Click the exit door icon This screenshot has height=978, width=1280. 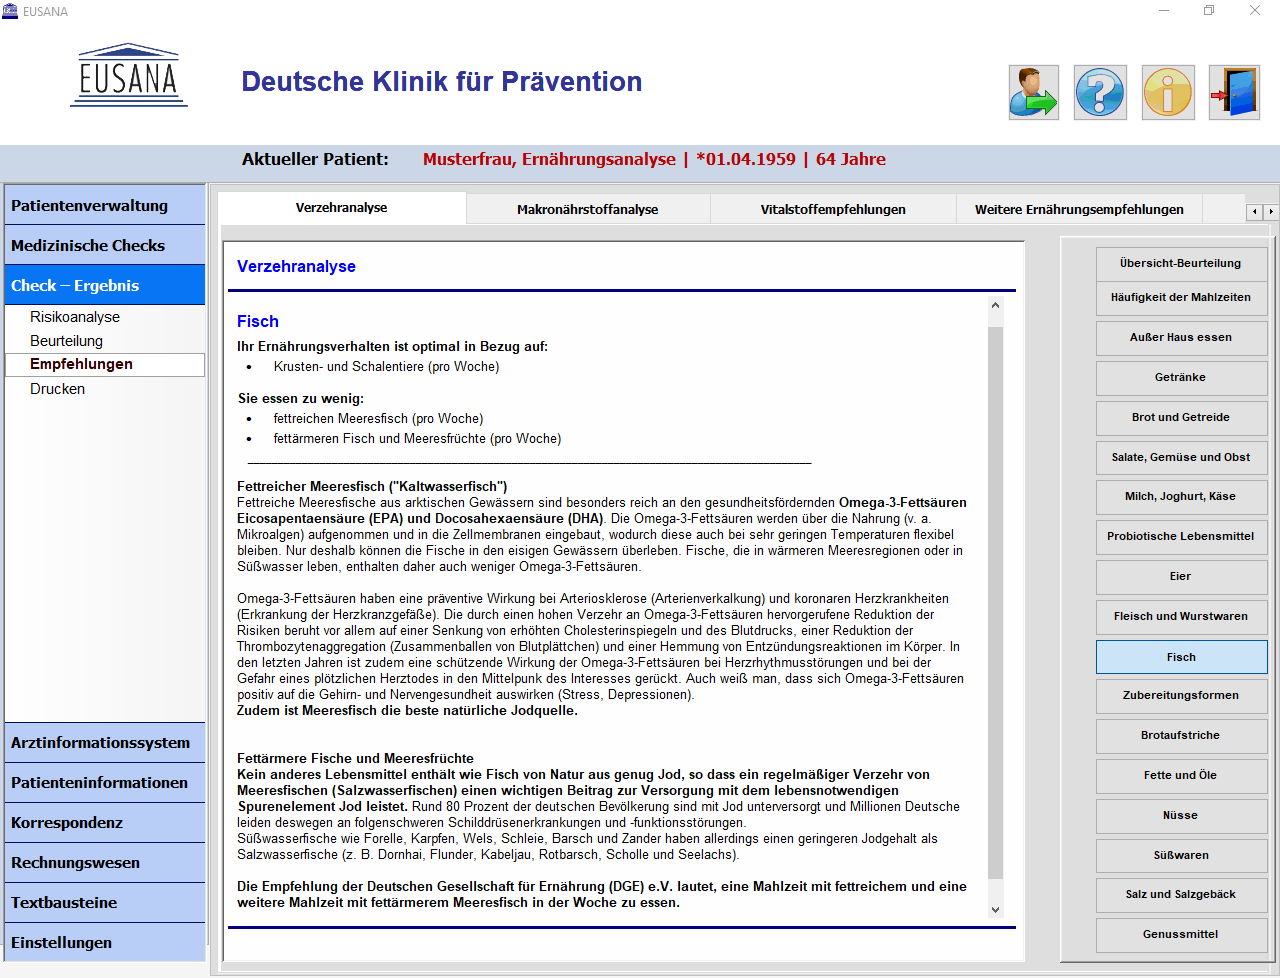coord(1234,93)
